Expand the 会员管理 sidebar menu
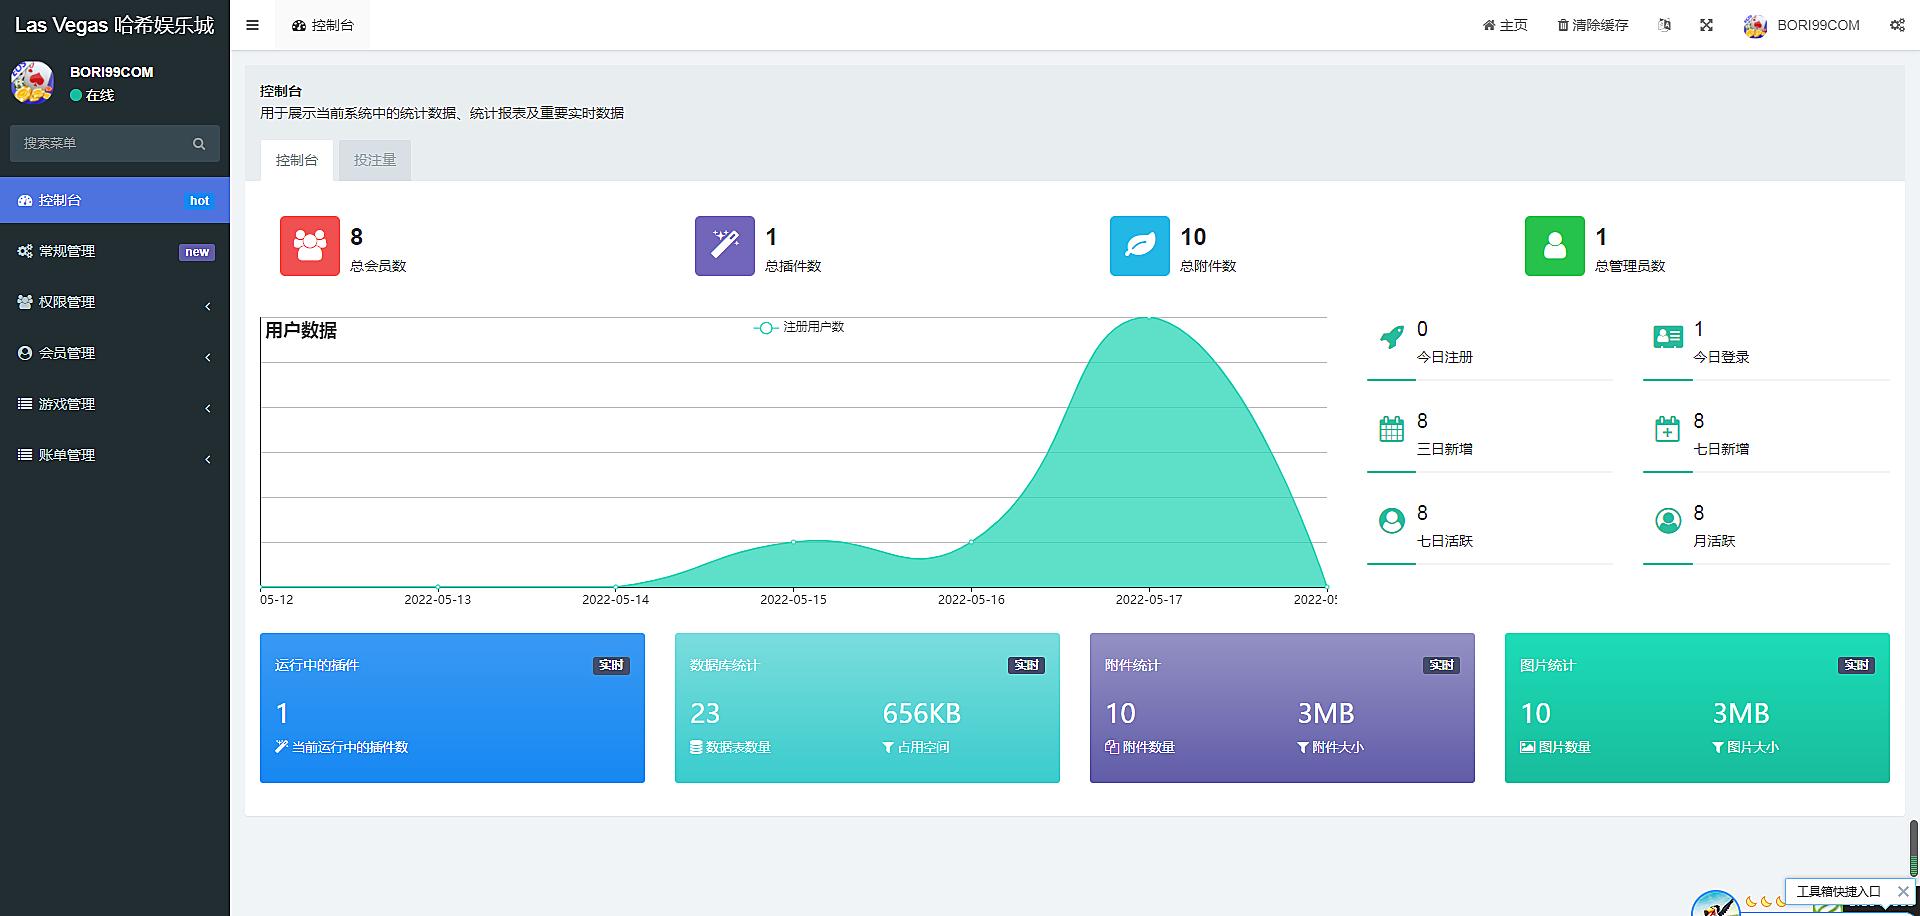Viewport: 1920px width, 916px height. pyautogui.click(x=114, y=353)
